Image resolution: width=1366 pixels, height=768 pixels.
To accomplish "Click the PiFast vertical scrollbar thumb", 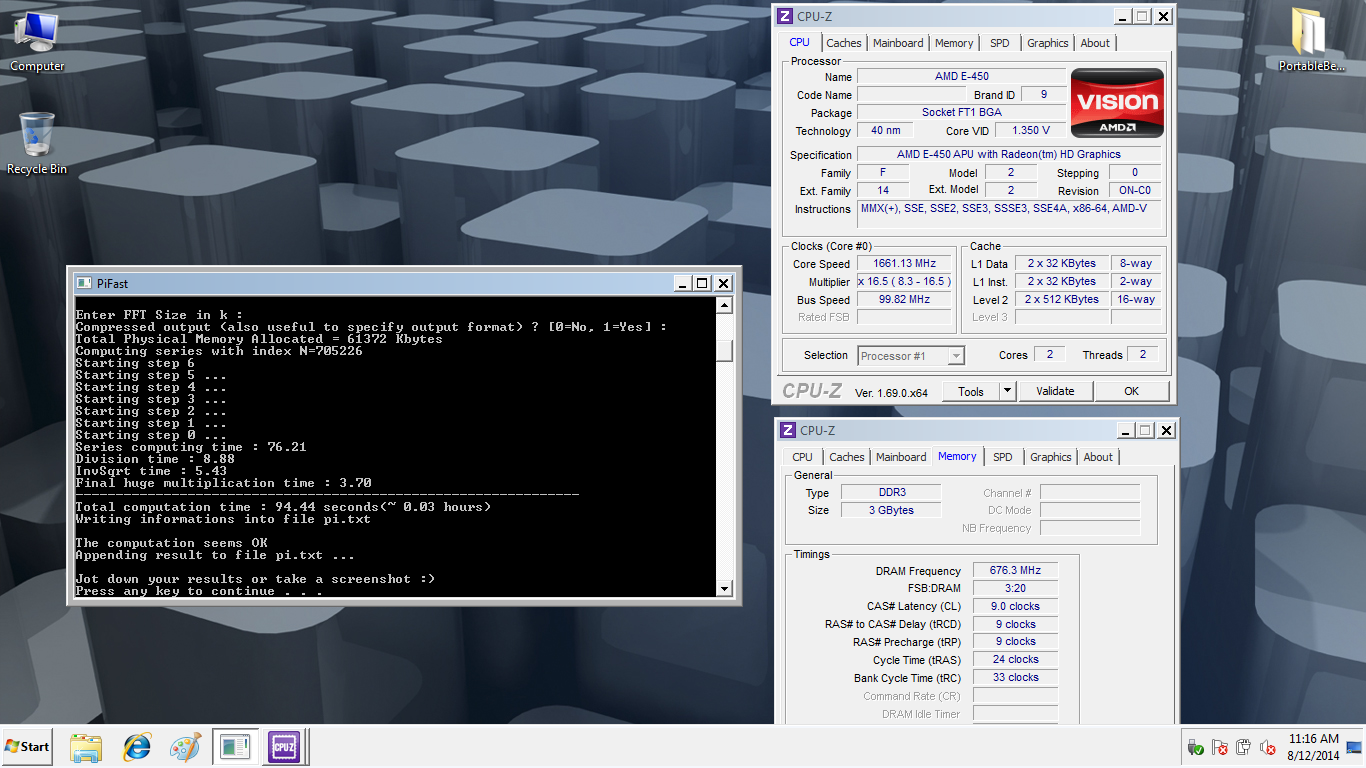I will pyautogui.click(x=725, y=350).
